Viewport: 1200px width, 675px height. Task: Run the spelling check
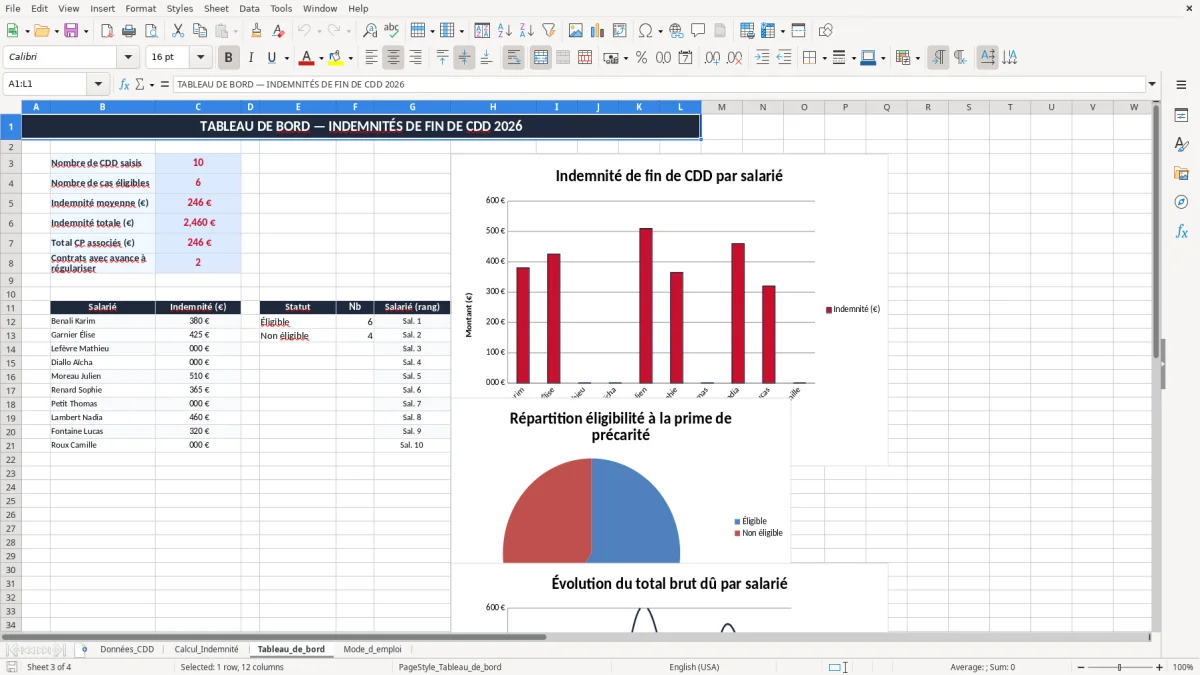392,31
